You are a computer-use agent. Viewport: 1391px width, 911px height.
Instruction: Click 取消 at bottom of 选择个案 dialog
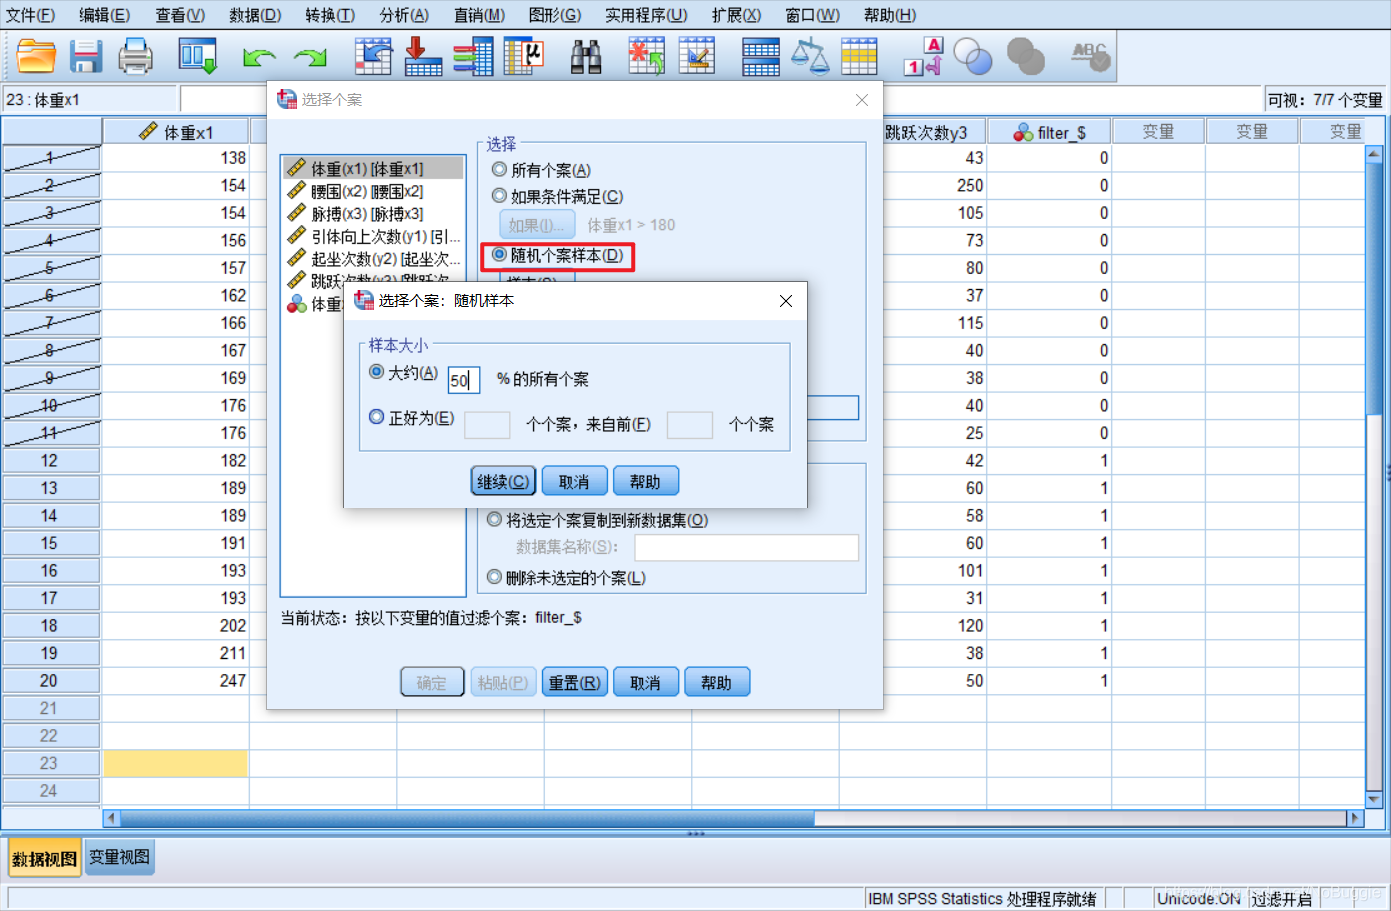pos(646,683)
